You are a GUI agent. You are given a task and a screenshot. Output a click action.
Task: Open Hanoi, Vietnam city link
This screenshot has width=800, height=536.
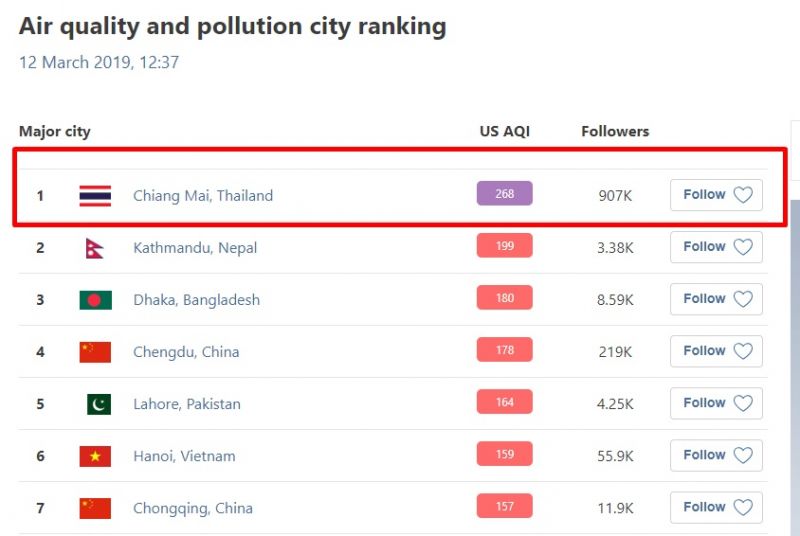pos(184,456)
